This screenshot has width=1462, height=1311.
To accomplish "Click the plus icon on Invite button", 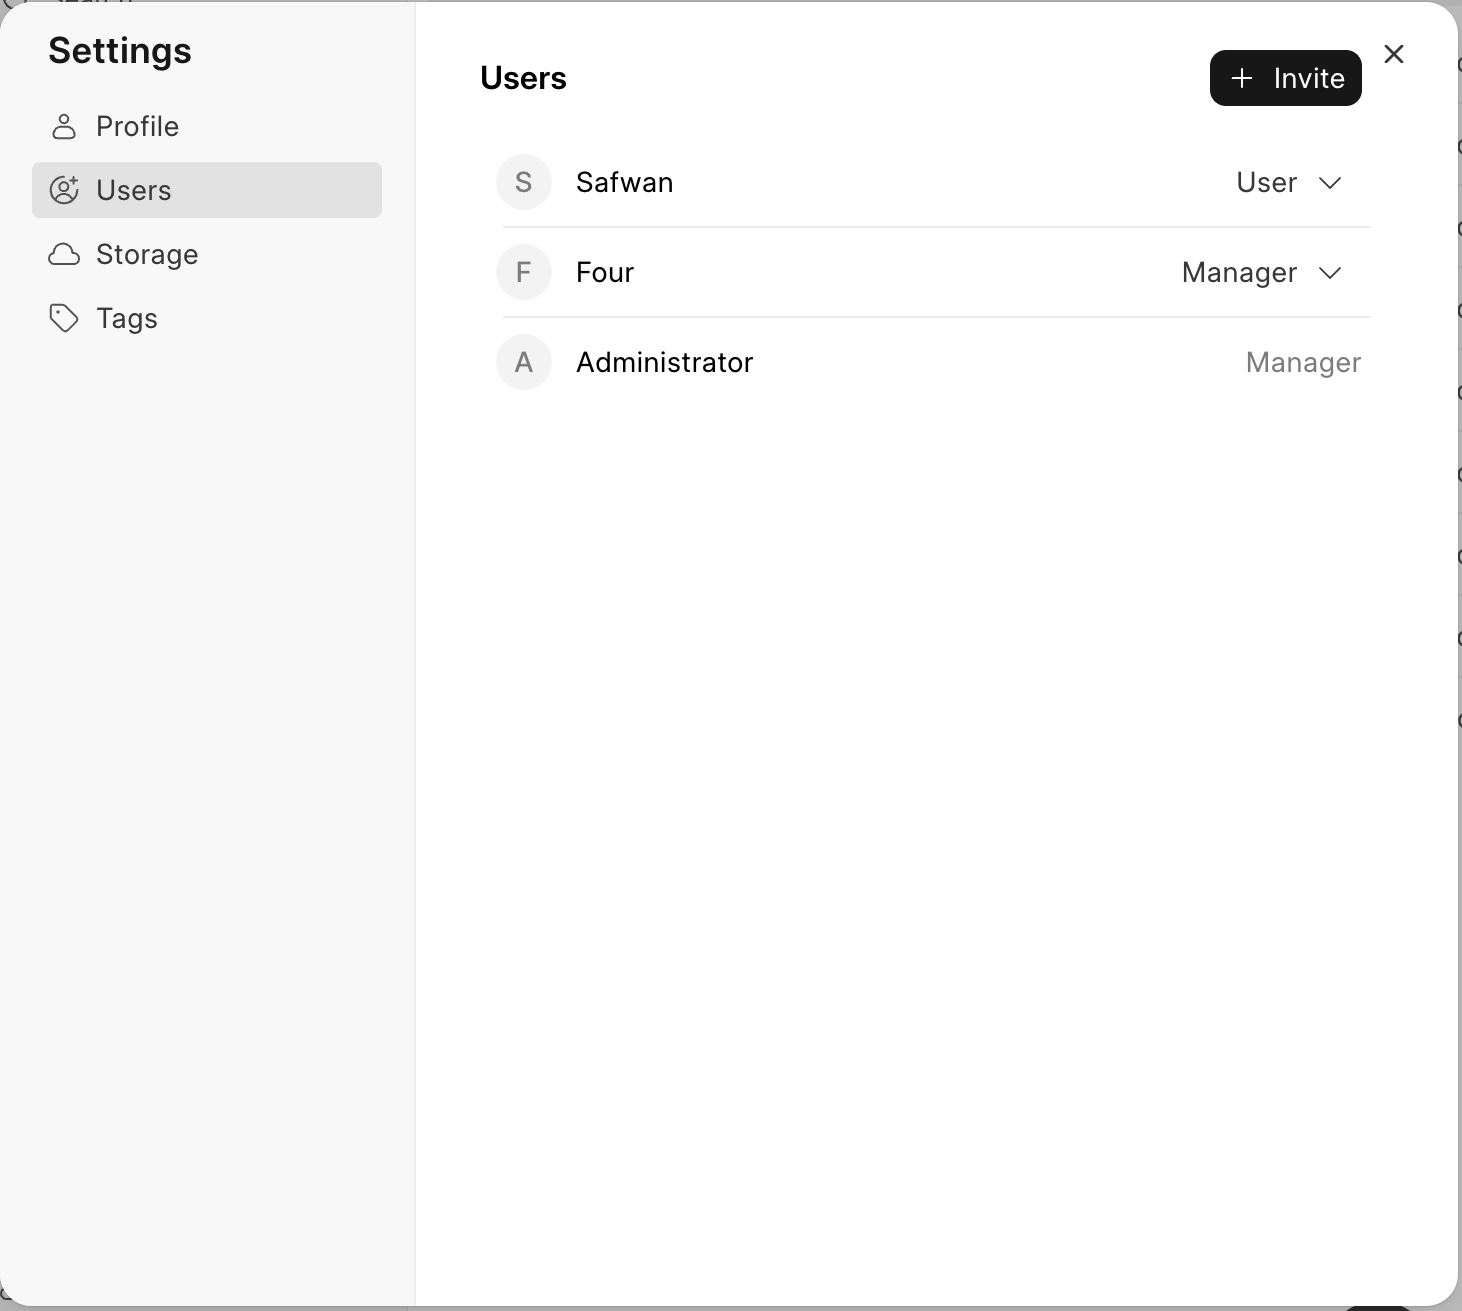I will click(x=1242, y=78).
